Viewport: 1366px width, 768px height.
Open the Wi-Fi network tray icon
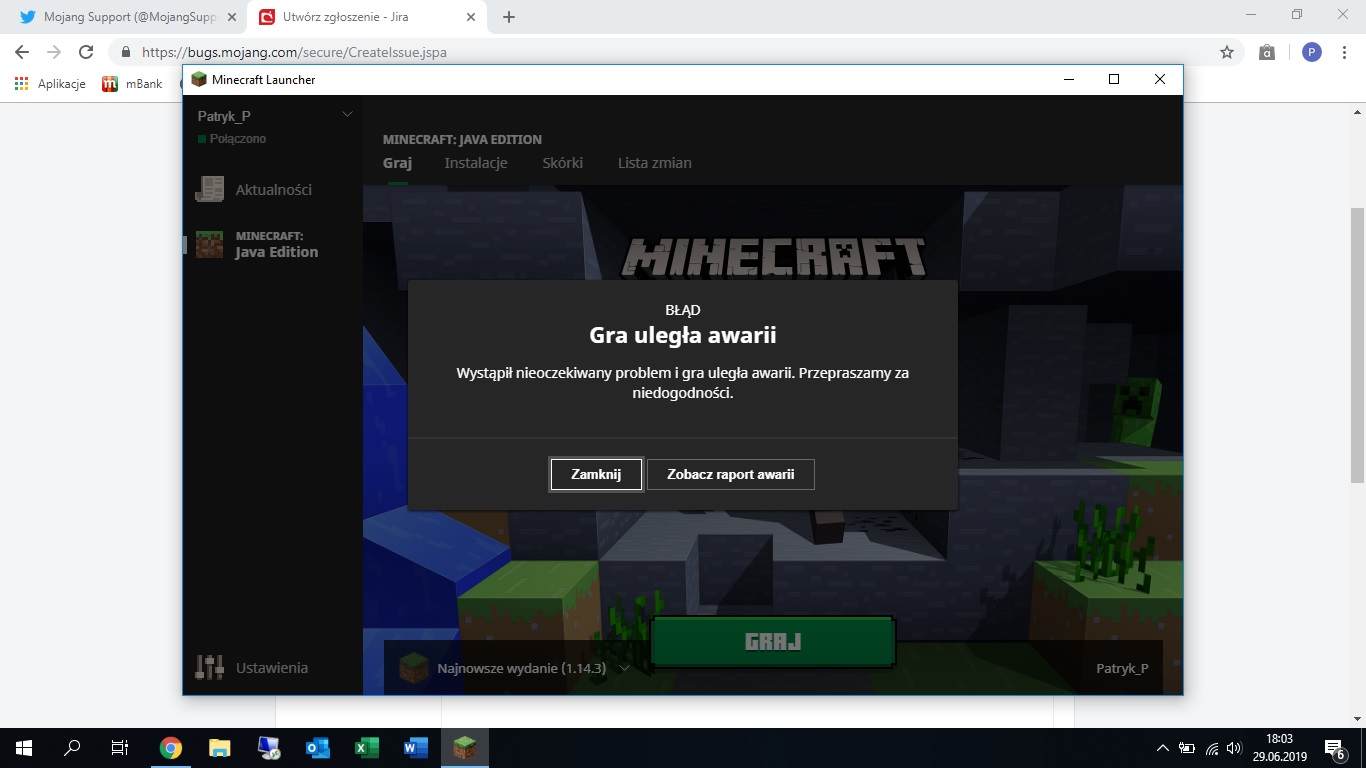[x=1212, y=748]
